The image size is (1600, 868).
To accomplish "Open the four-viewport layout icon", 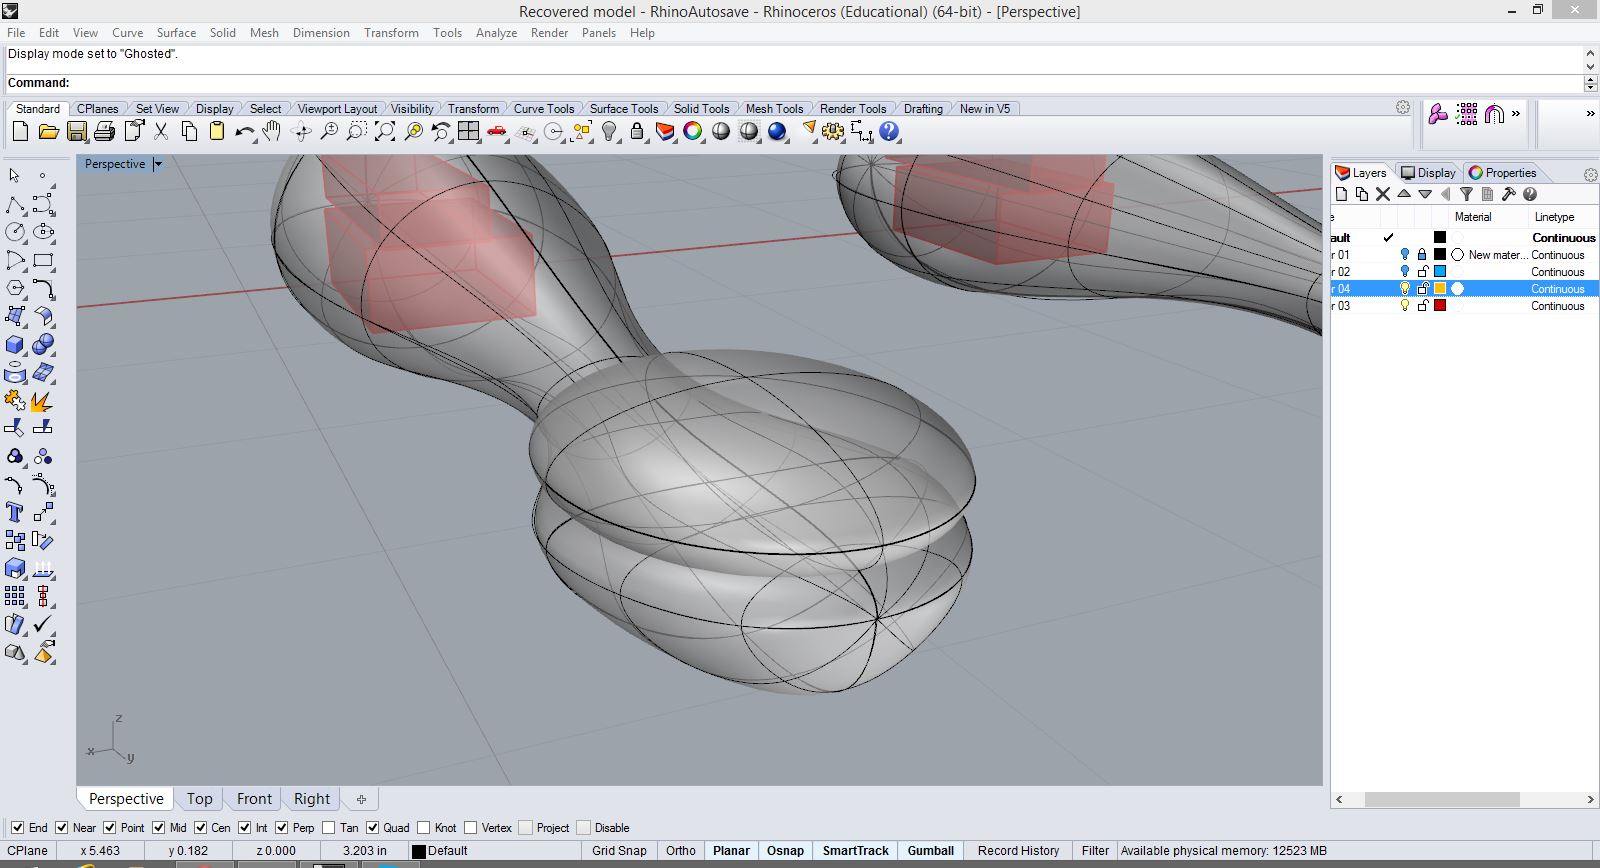I will 469,131.
